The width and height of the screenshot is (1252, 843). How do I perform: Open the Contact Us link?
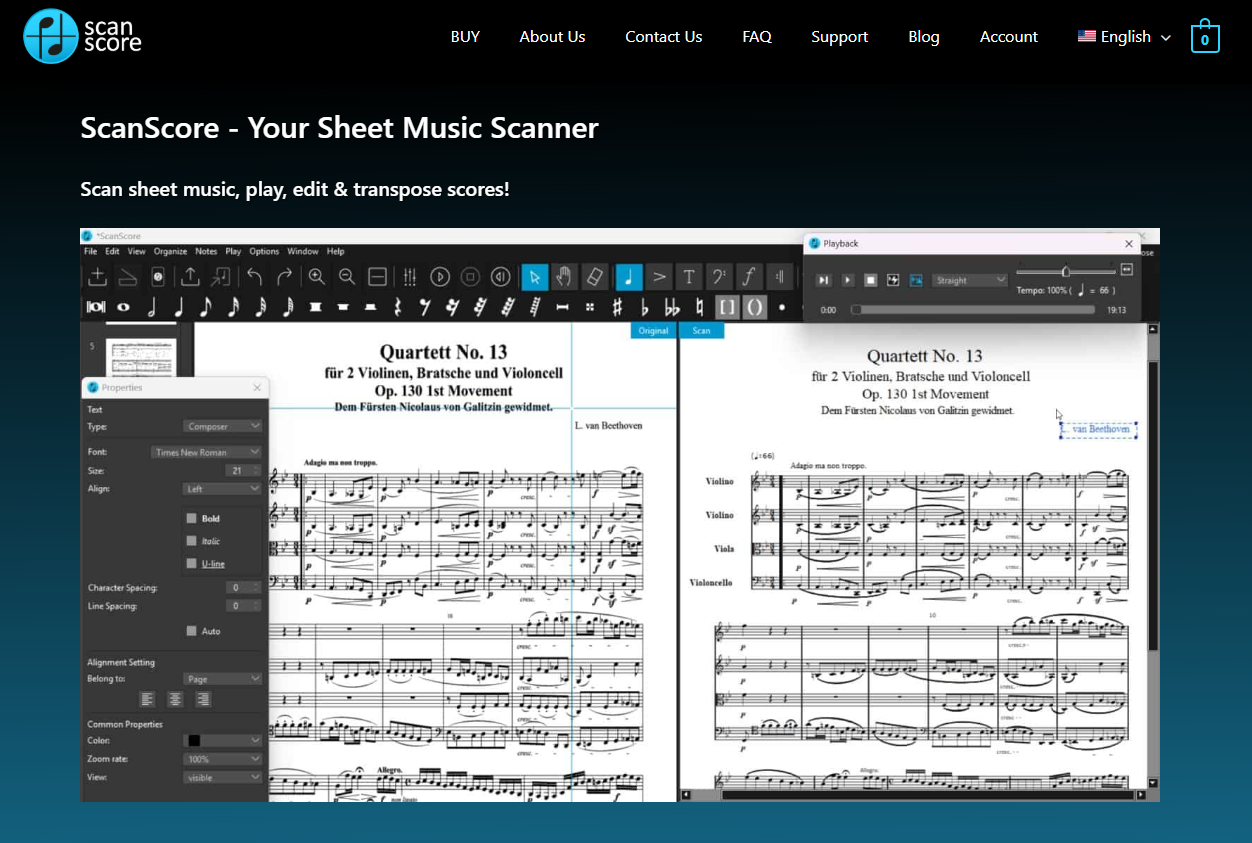[x=664, y=37]
